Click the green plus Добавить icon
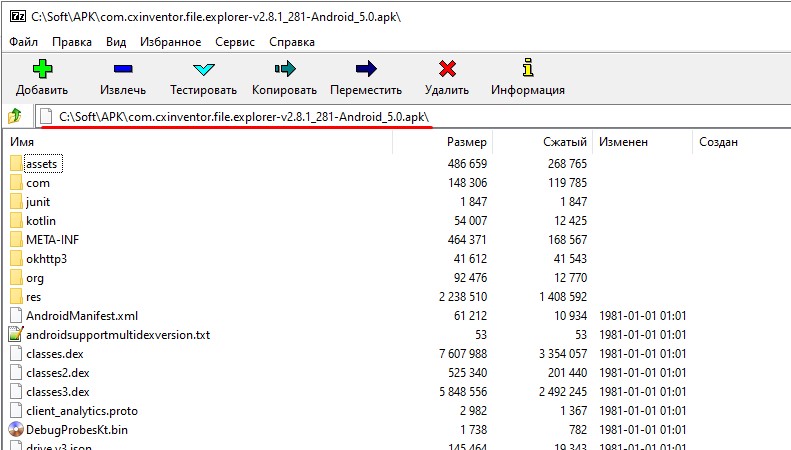The width and height of the screenshot is (791, 450). [x=42, y=69]
